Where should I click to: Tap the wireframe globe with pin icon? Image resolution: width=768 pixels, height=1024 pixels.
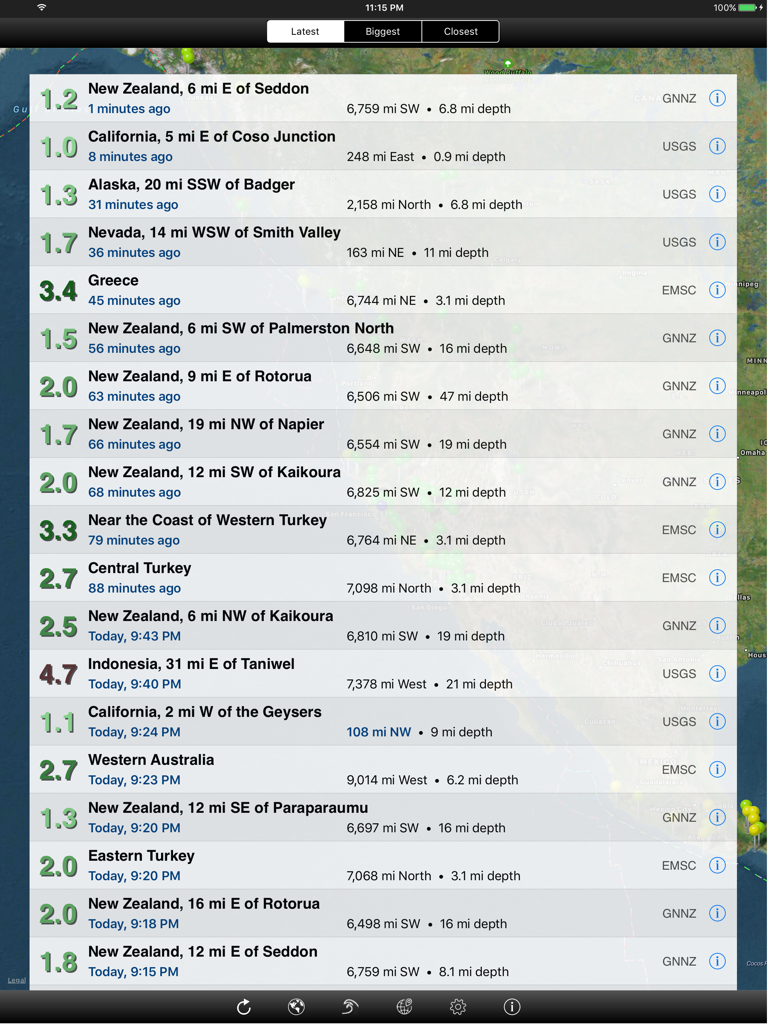(404, 1007)
